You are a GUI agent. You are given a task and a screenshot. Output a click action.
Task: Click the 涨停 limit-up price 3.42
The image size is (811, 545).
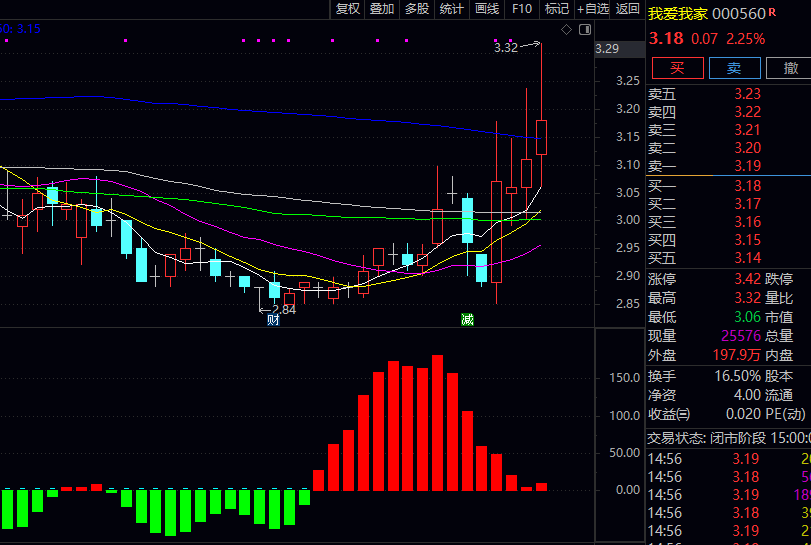point(747,279)
